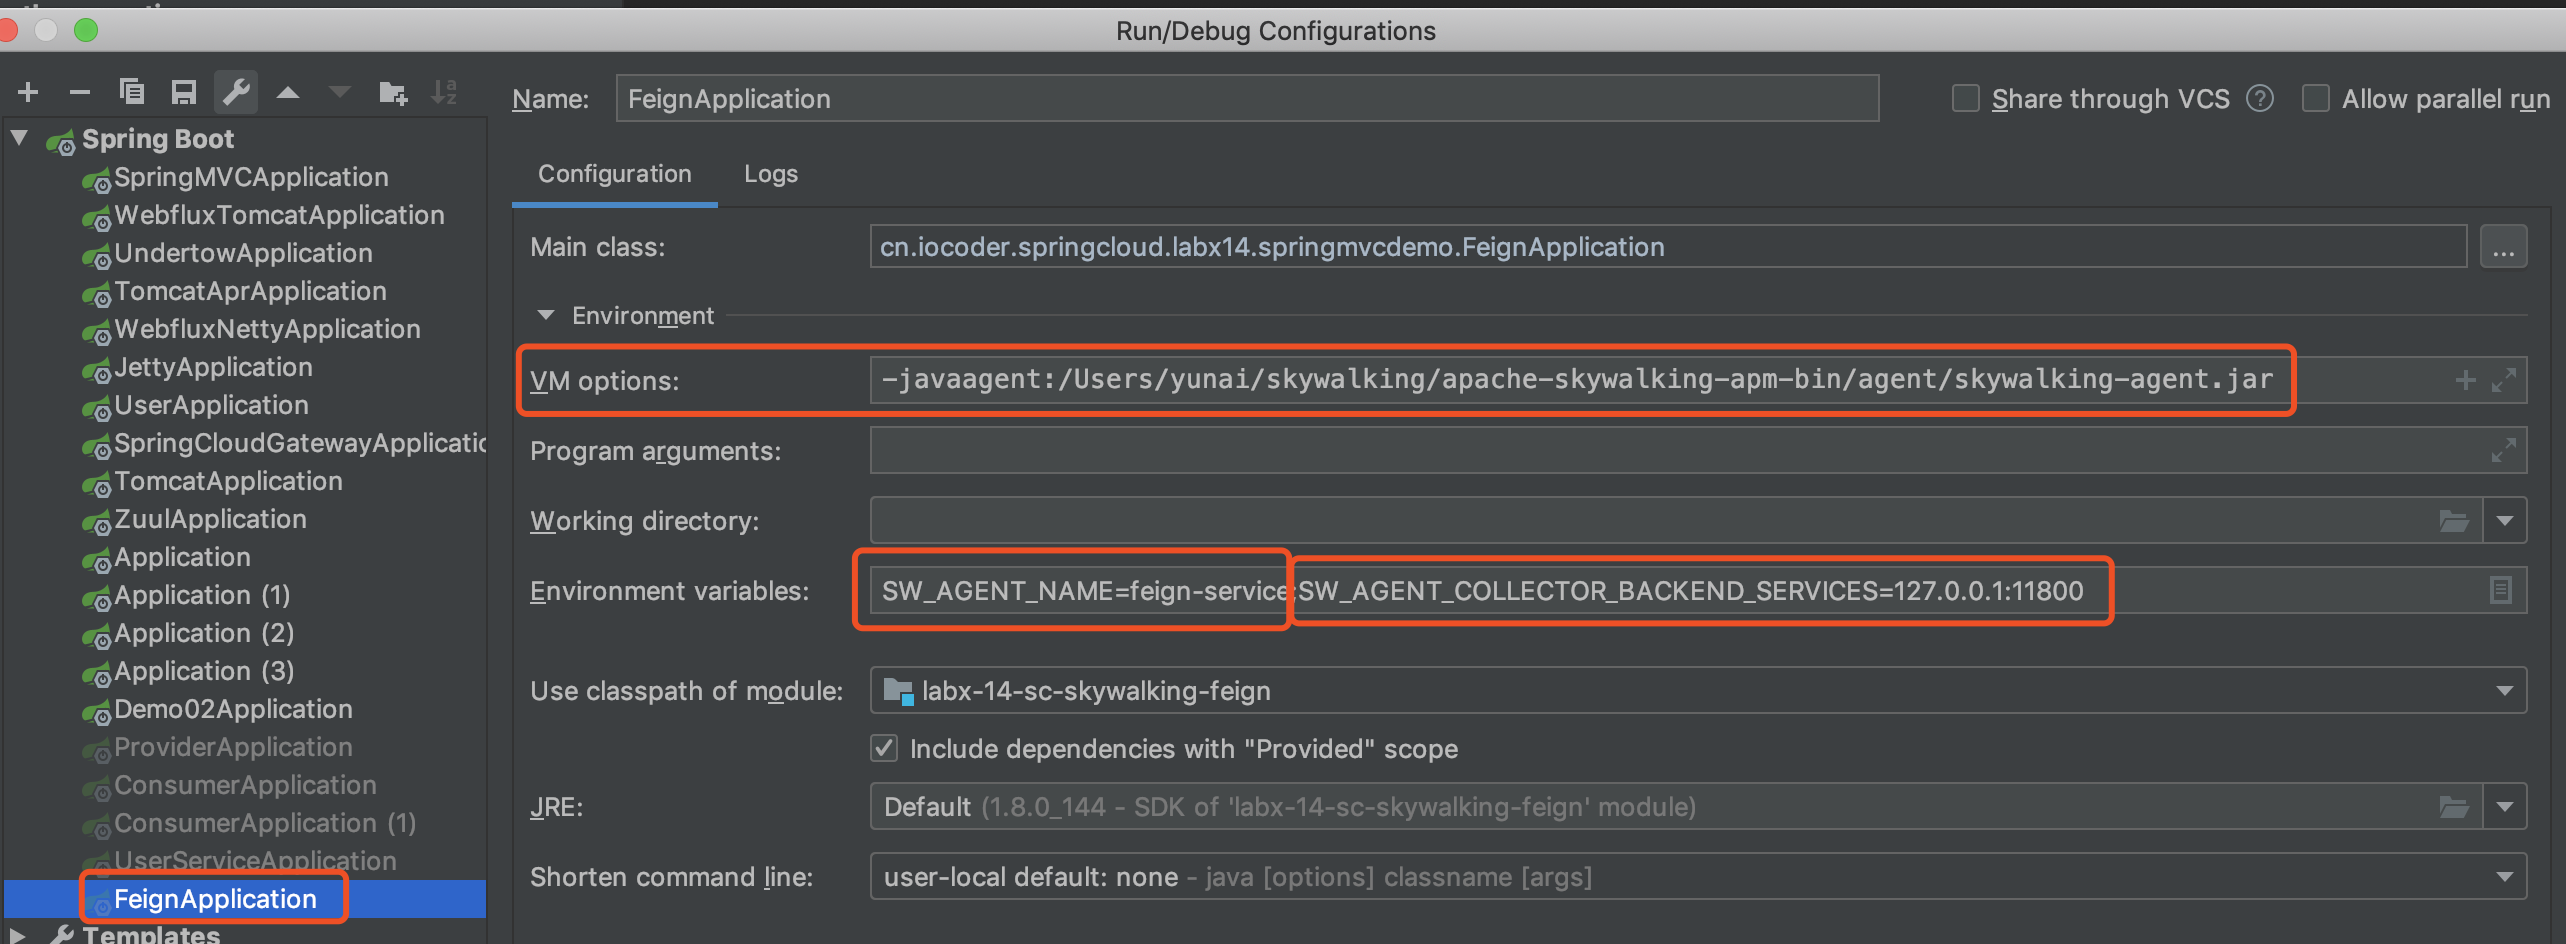This screenshot has width=2566, height=944.
Task: Select JettyApplication configuration
Action: pyautogui.click(x=213, y=367)
